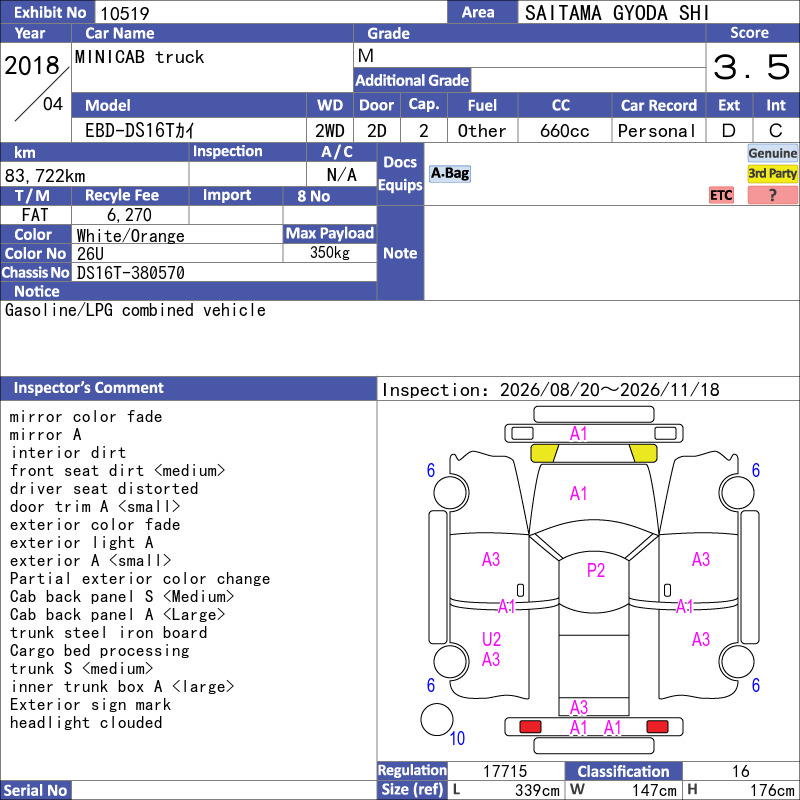This screenshot has height=800, width=800.
Task: Click the length value 339cm
Action: [x=537, y=790]
